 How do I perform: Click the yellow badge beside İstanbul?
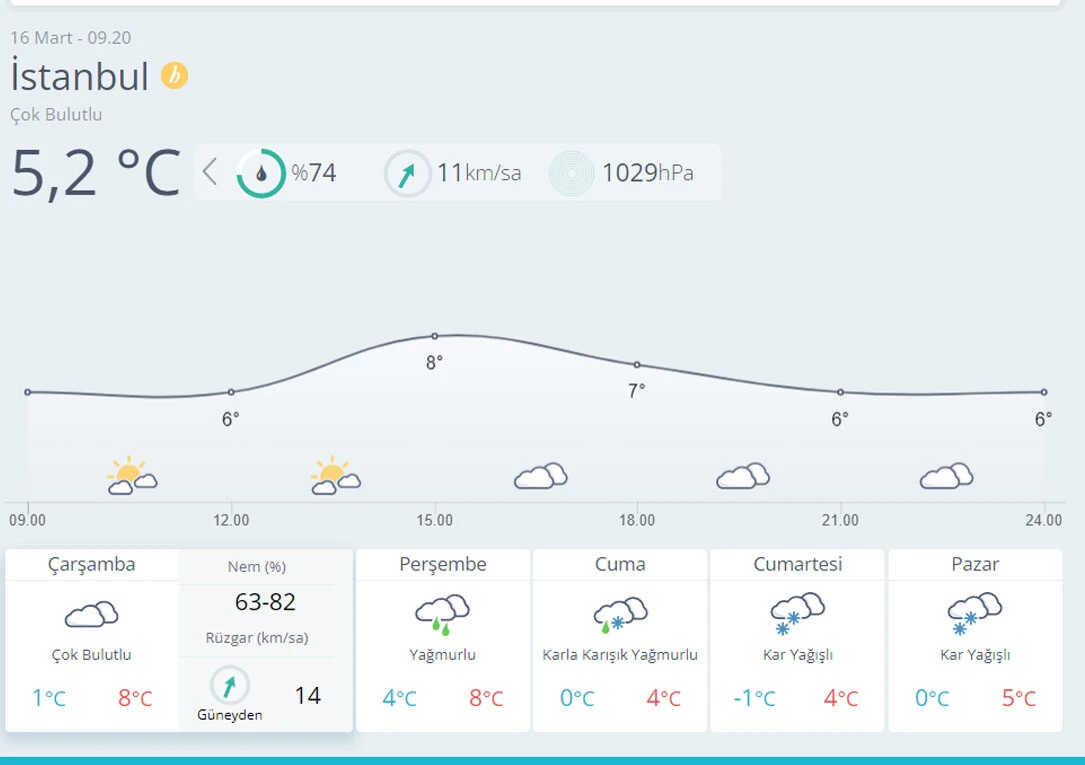175,76
